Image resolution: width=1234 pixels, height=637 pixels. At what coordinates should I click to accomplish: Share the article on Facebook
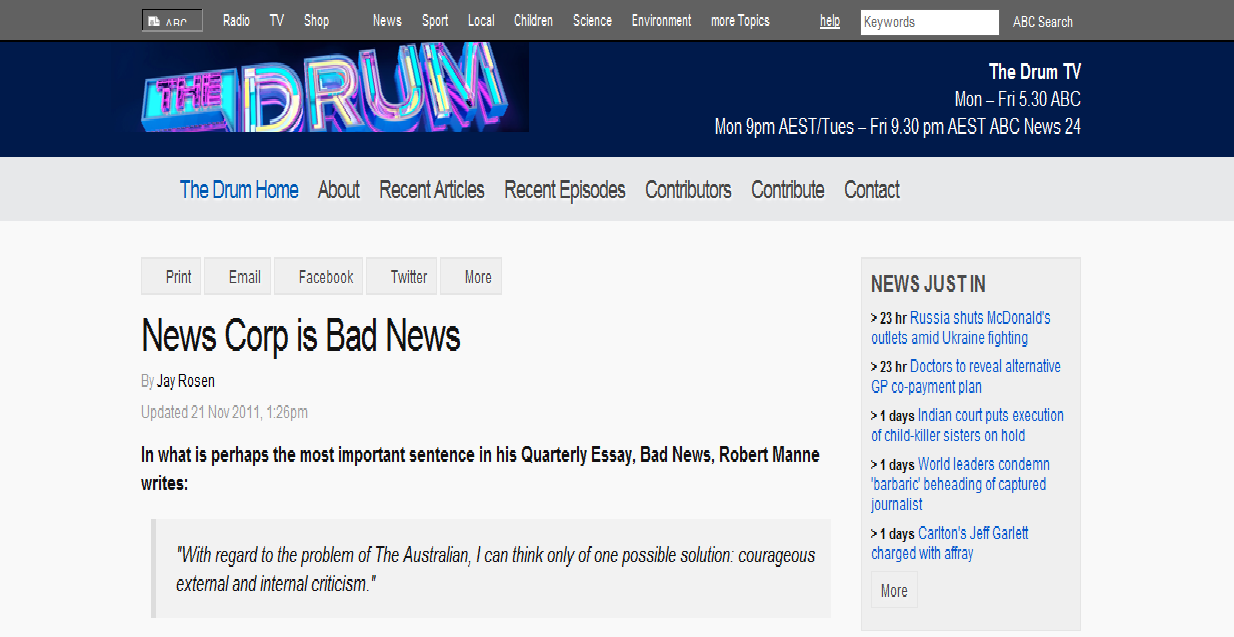pos(318,276)
